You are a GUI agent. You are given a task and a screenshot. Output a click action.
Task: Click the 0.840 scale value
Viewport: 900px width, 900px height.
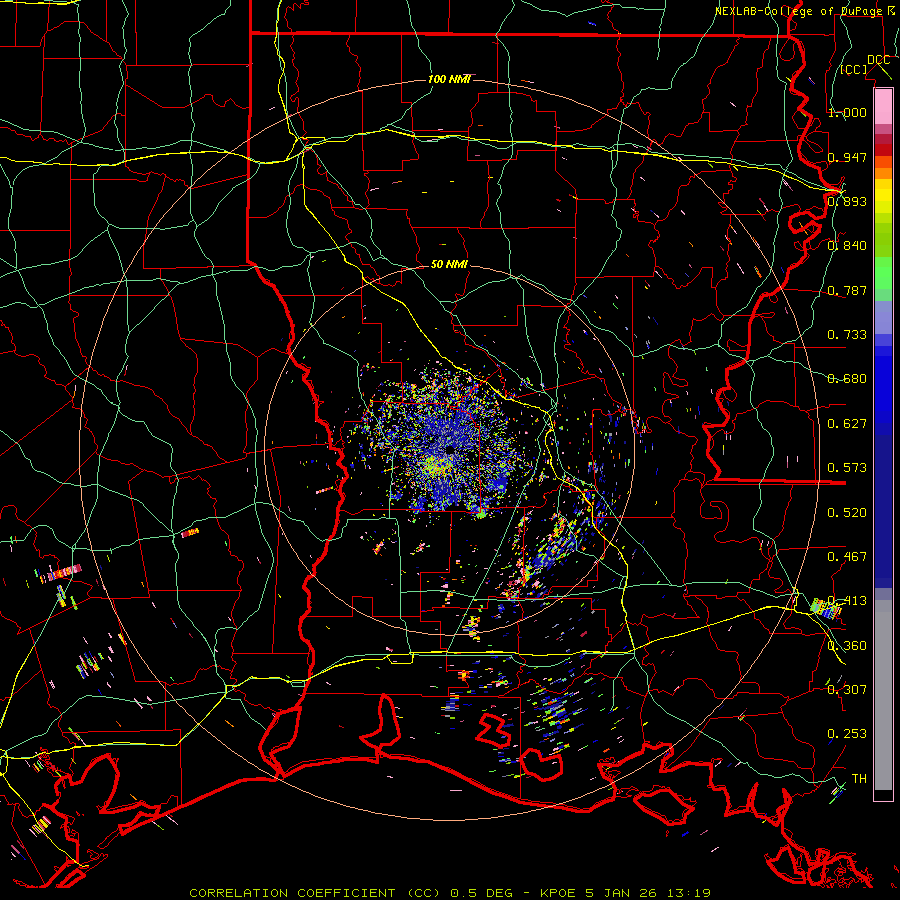[847, 246]
